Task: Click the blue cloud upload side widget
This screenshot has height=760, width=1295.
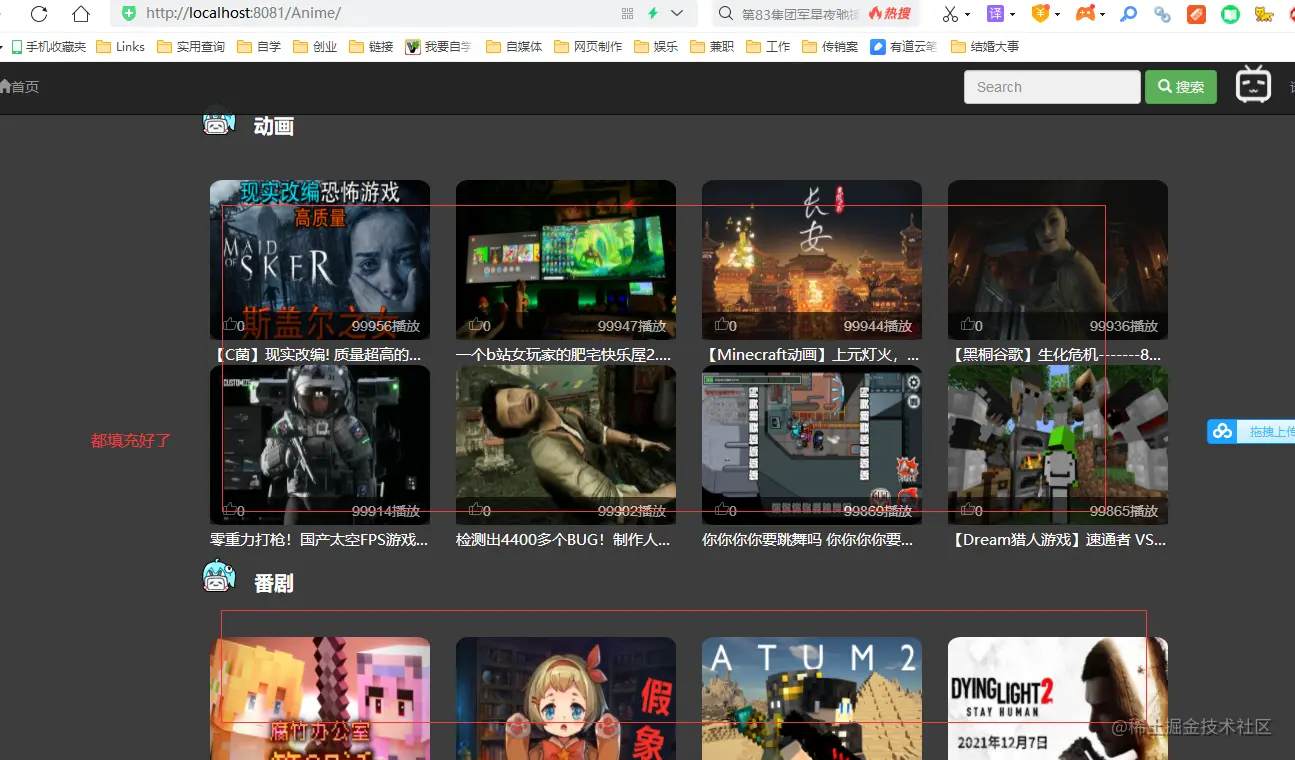Action: click(1251, 432)
